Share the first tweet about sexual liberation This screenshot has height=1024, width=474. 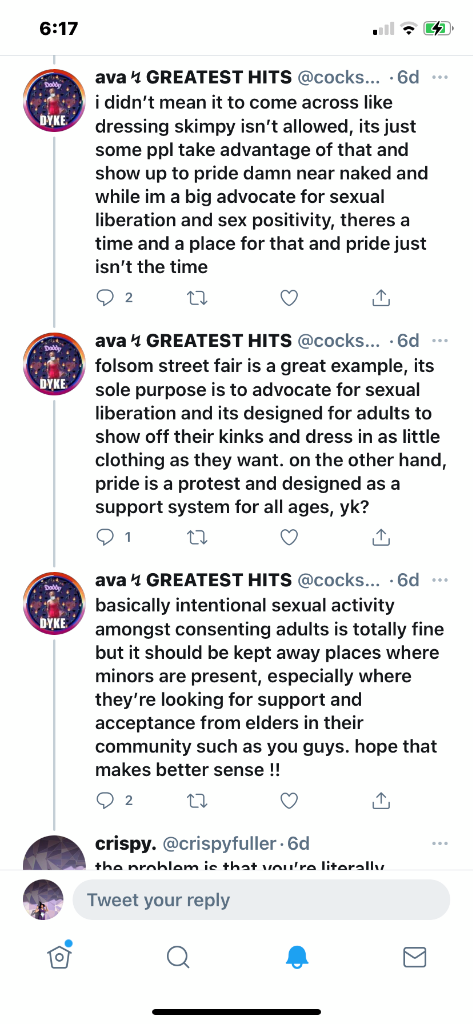tap(381, 298)
